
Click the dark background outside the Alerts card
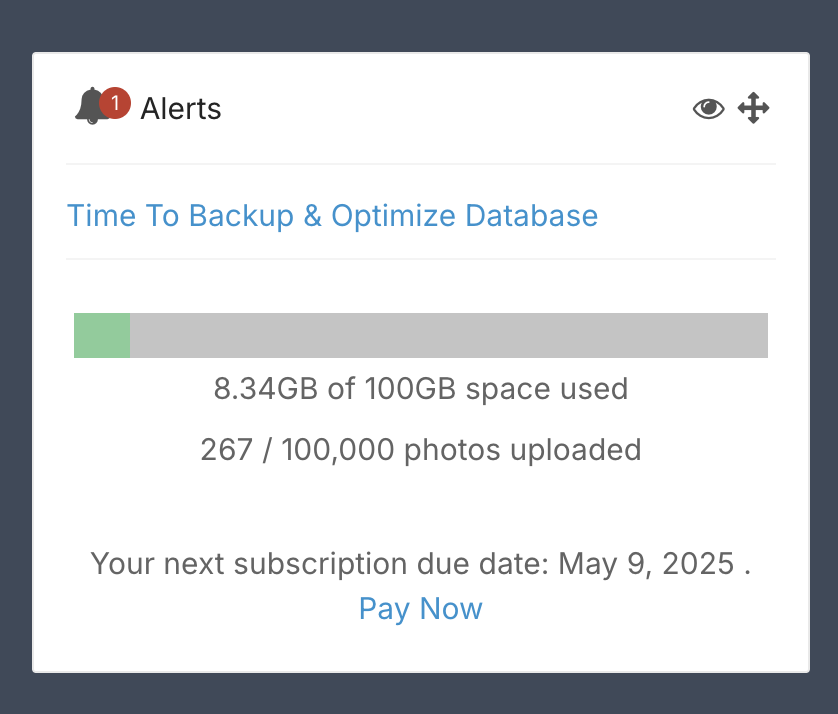pos(419,26)
